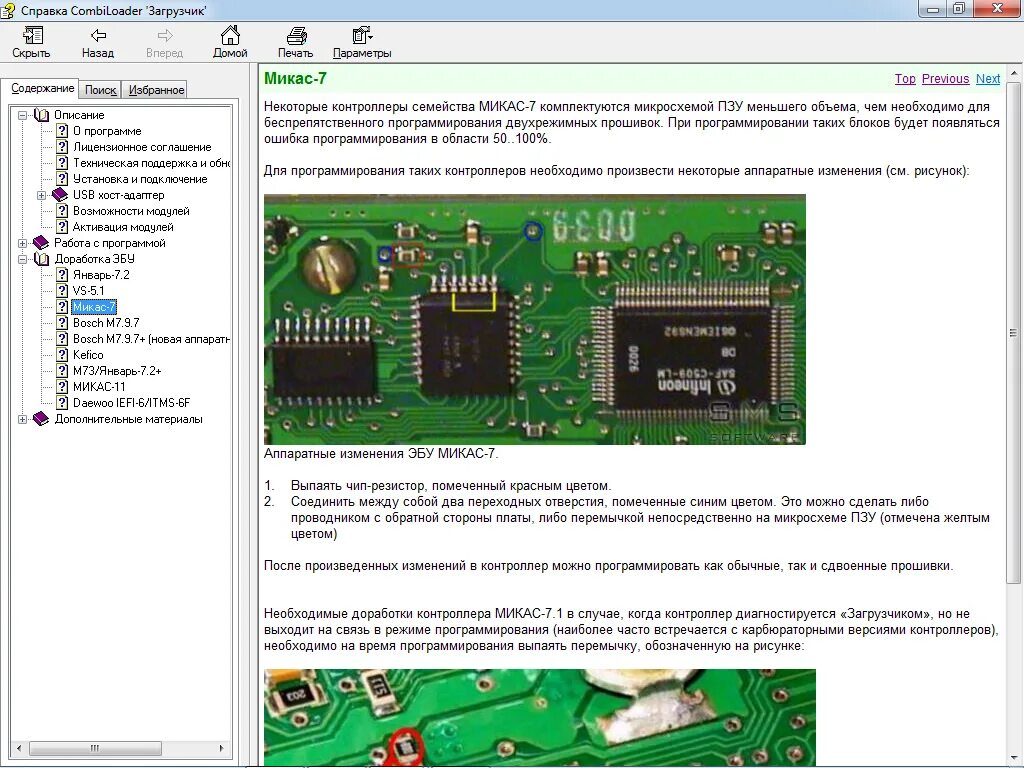
Task: Print the page with the Печать icon
Action: (x=296, y=35)
